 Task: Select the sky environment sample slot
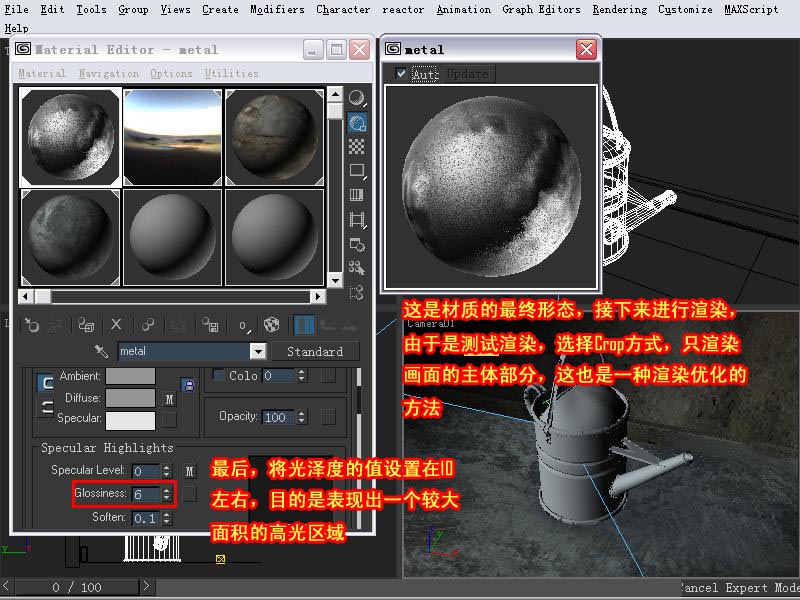(172, 137)
